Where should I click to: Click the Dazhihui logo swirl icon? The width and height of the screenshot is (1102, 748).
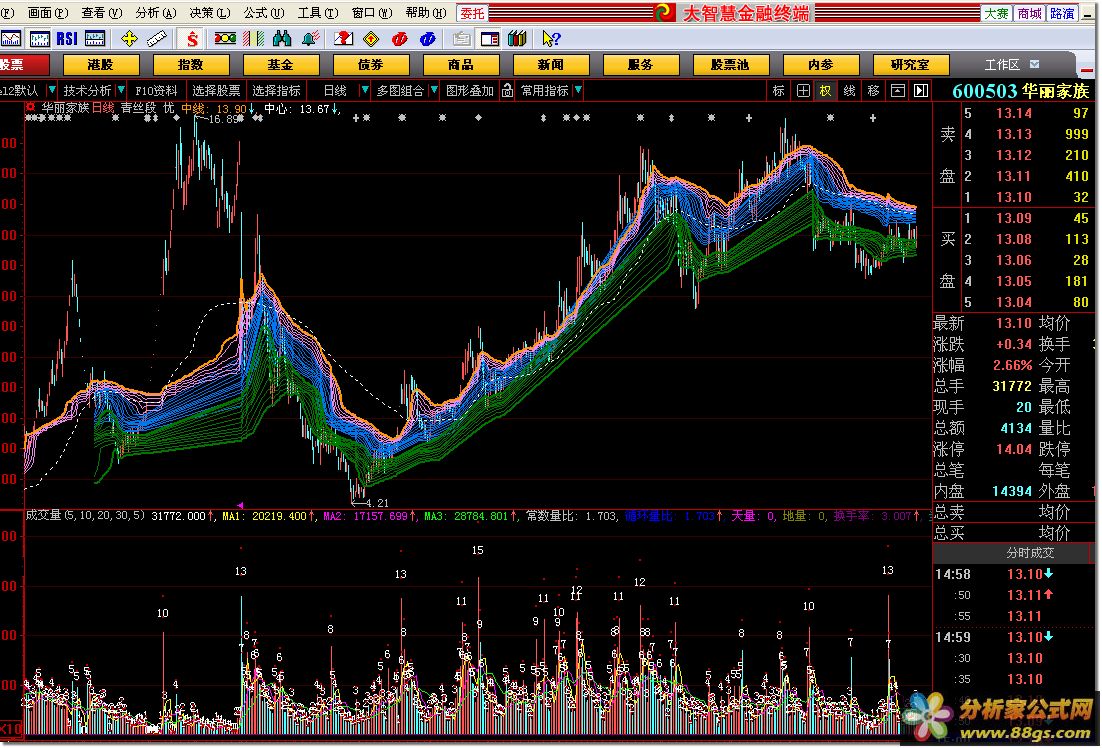click(663, 13)
